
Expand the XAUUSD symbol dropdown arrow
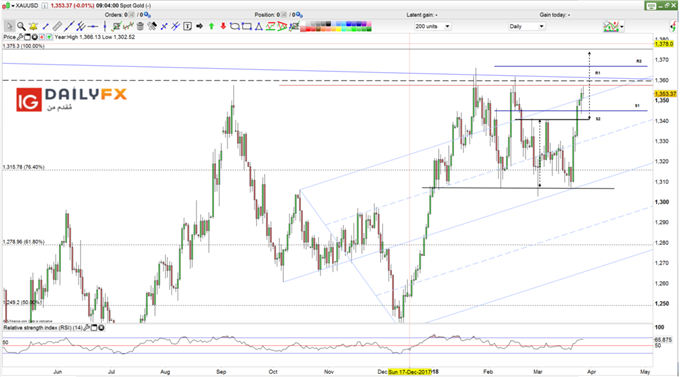click(13, 6)
